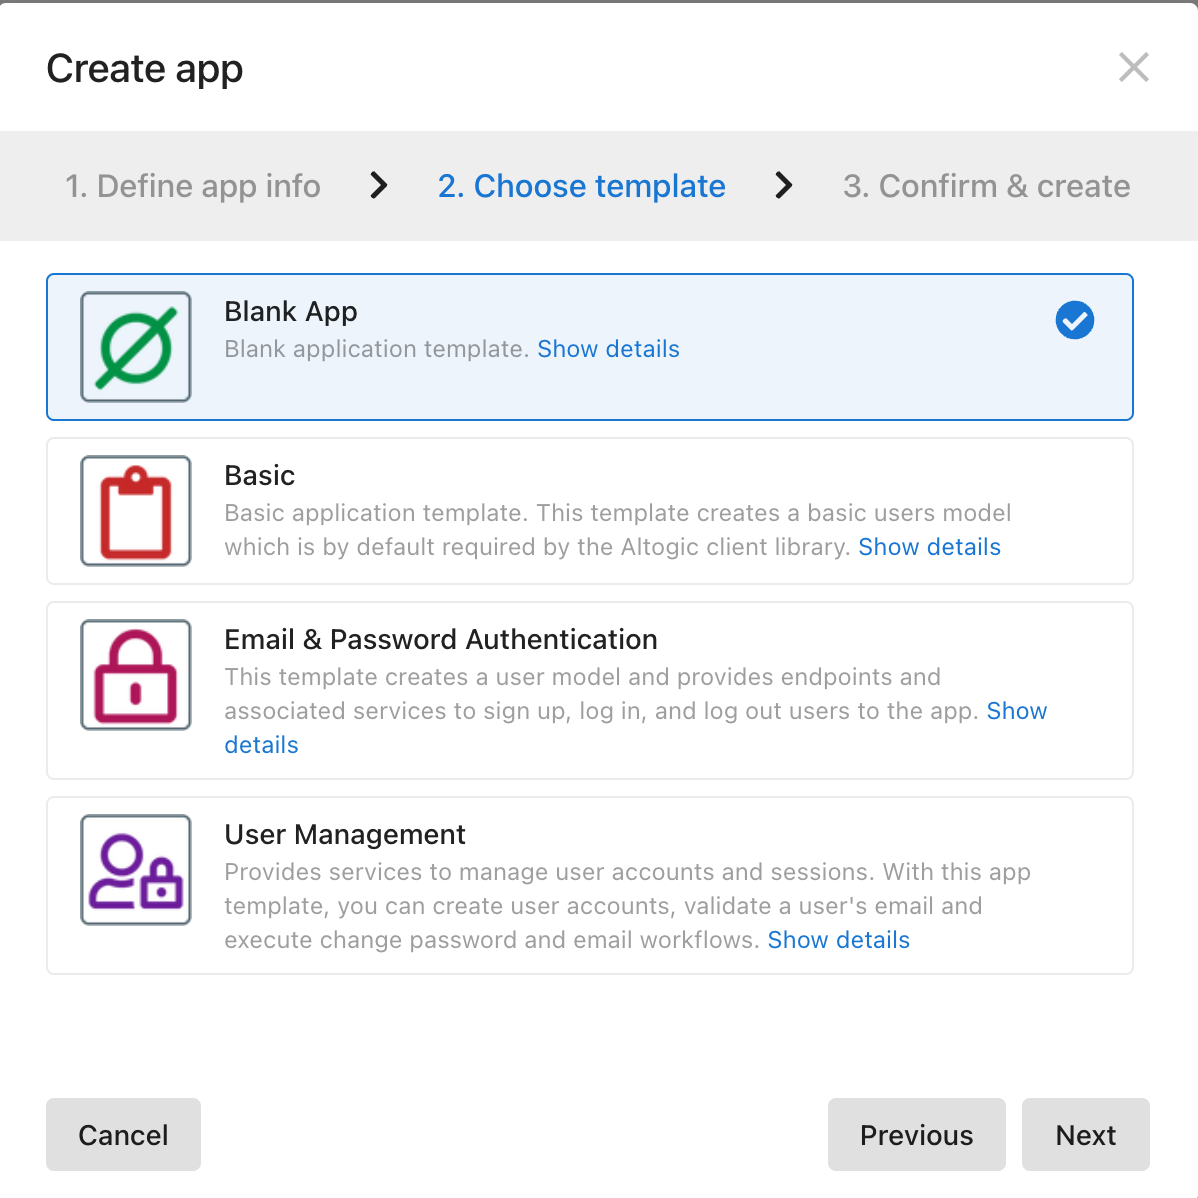Click the X to close the Create app dialog

[1133, 67]
